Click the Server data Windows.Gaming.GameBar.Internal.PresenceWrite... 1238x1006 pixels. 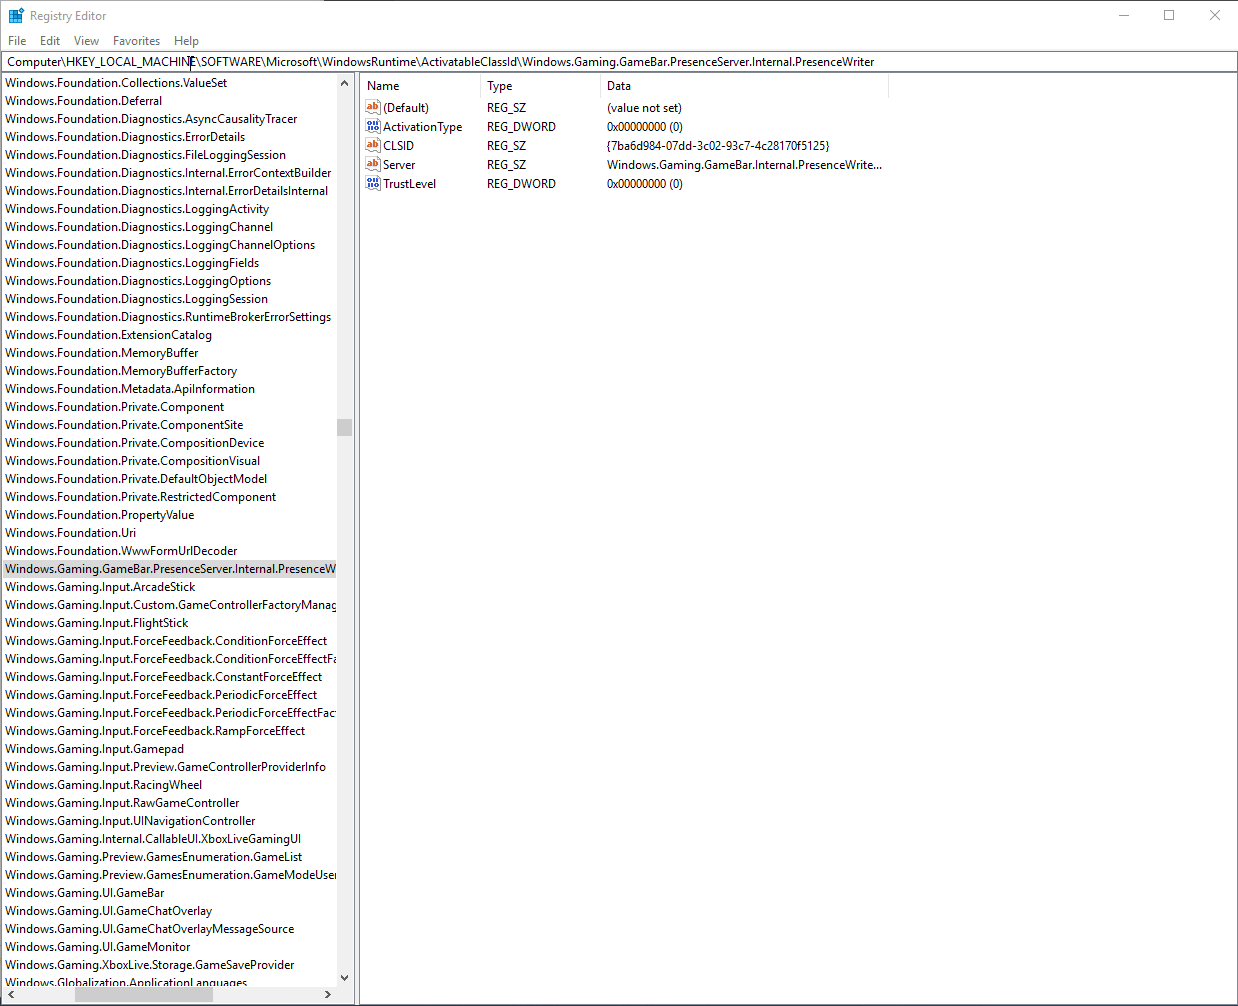[744, 165]
